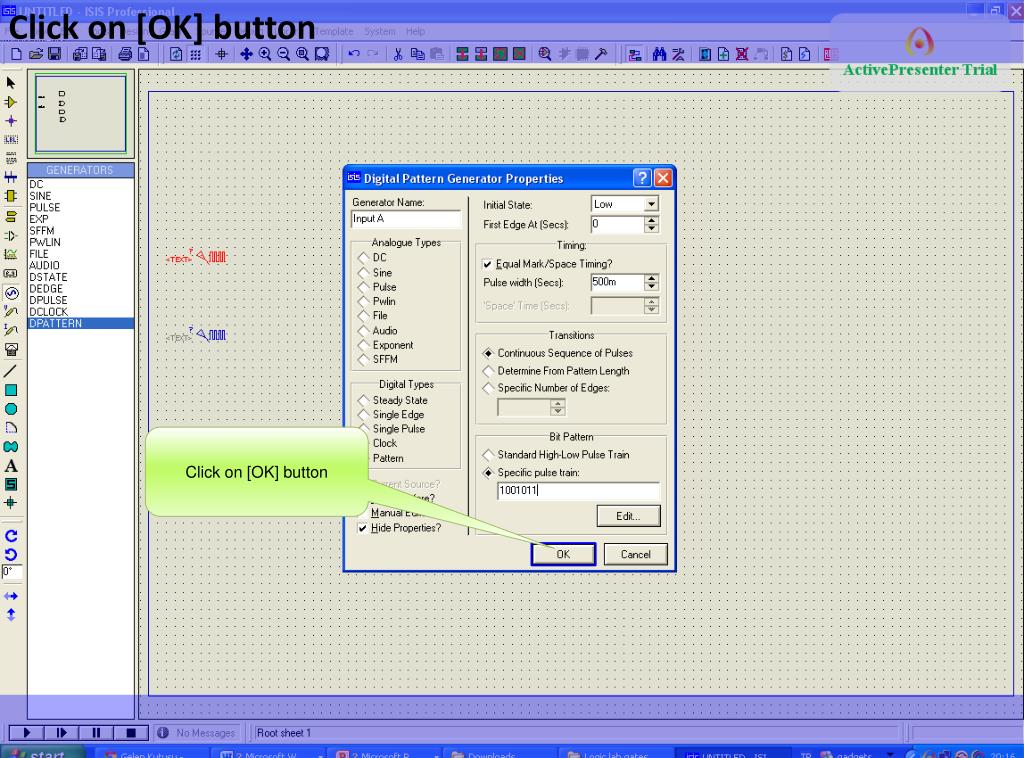Click Zoom Out magnifier icon
The height and width of the screenshot is (758, 1024).
[283, 54]
